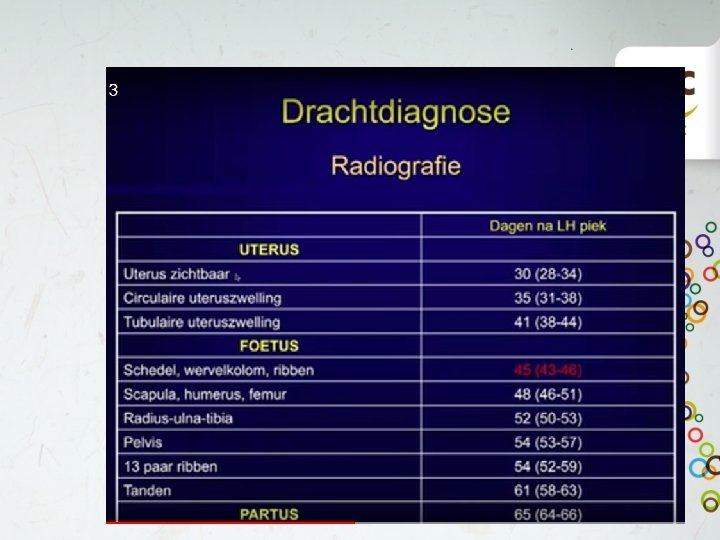Click the value '54 (53-57)'
Image resolution: width=720 pixels, height=540 pixels.
click(x=548, y=442)
